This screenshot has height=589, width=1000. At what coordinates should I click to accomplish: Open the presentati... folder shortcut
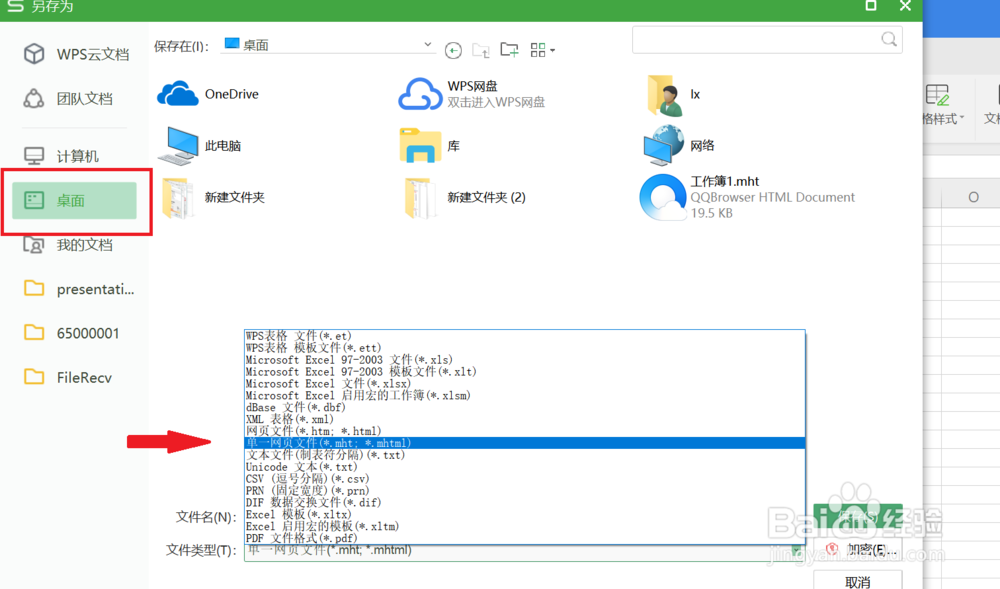[78, 289]
